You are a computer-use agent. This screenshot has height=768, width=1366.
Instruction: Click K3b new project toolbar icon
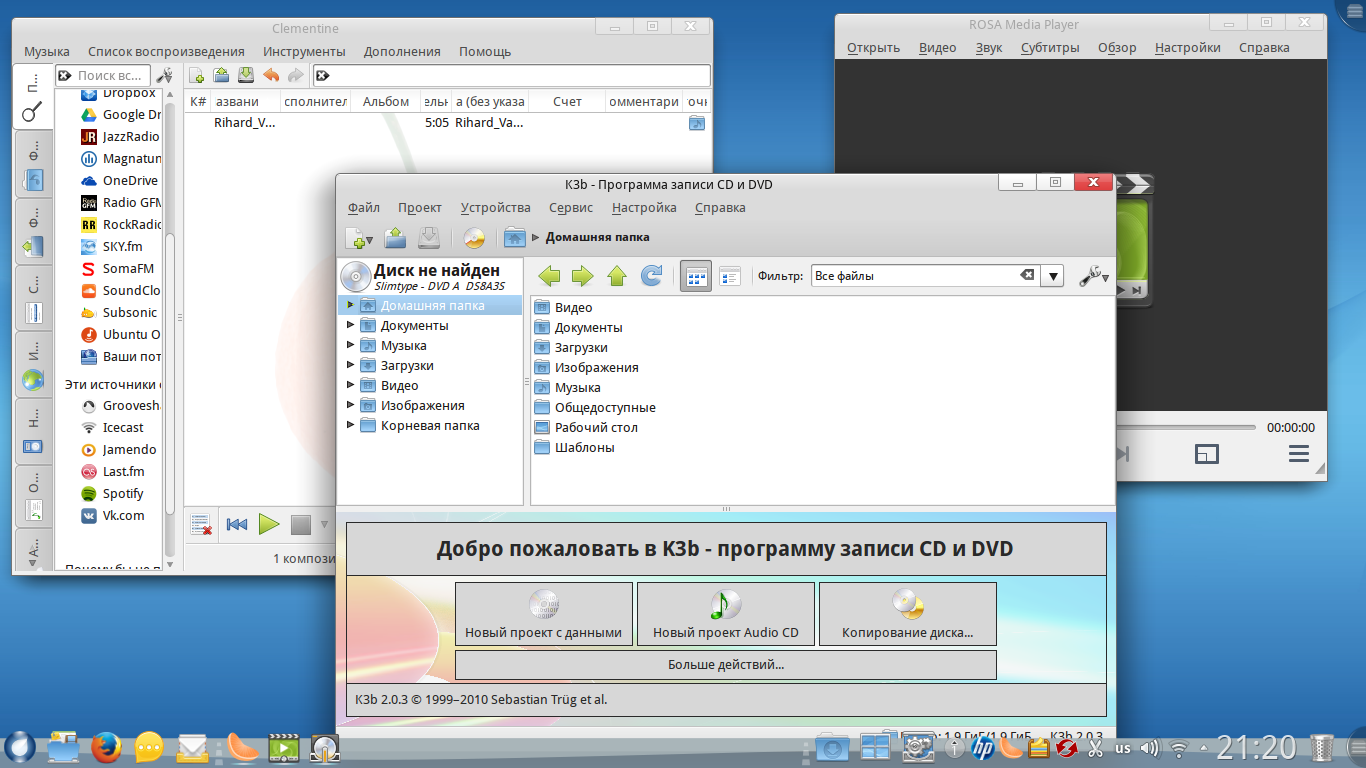[x=359, y=238]
